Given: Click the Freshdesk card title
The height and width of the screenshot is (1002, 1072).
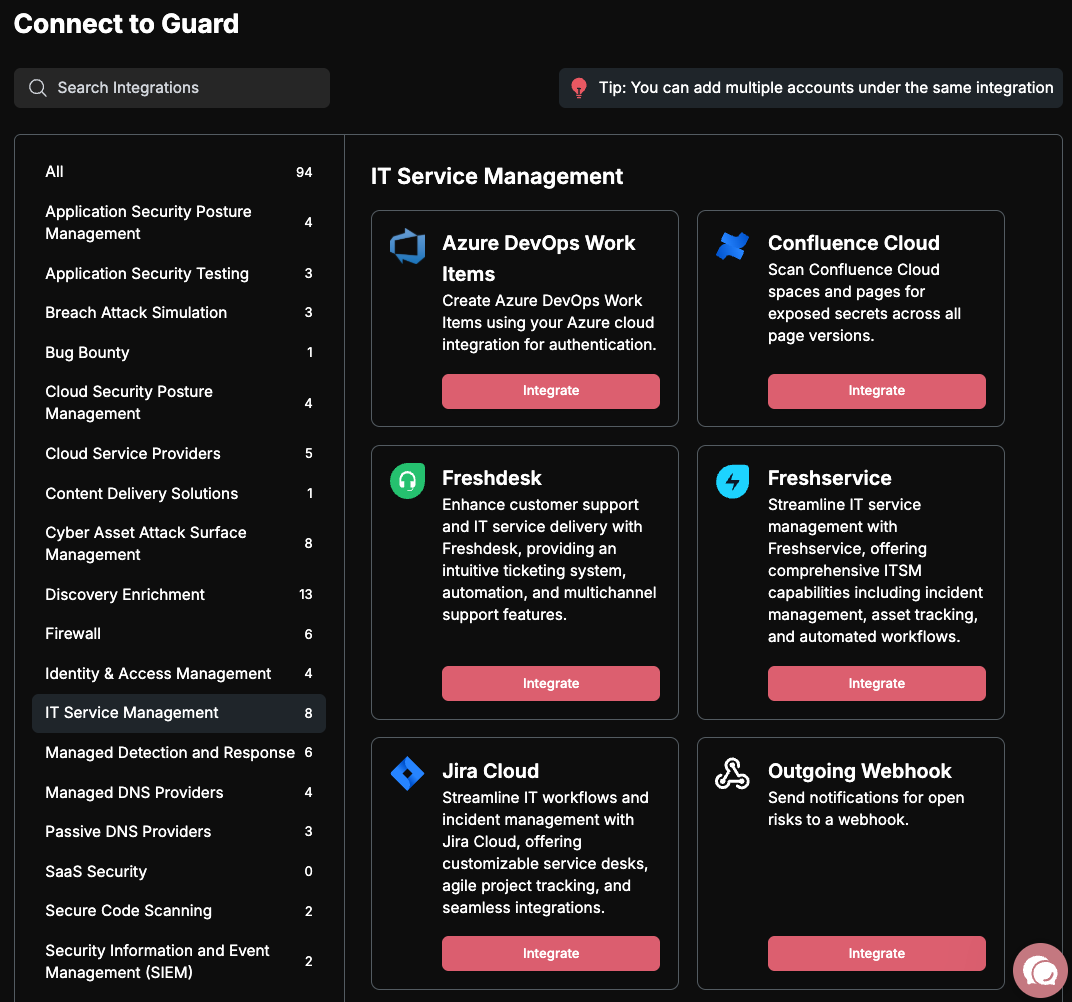Looking at the screenshot, I should (492, 478).
